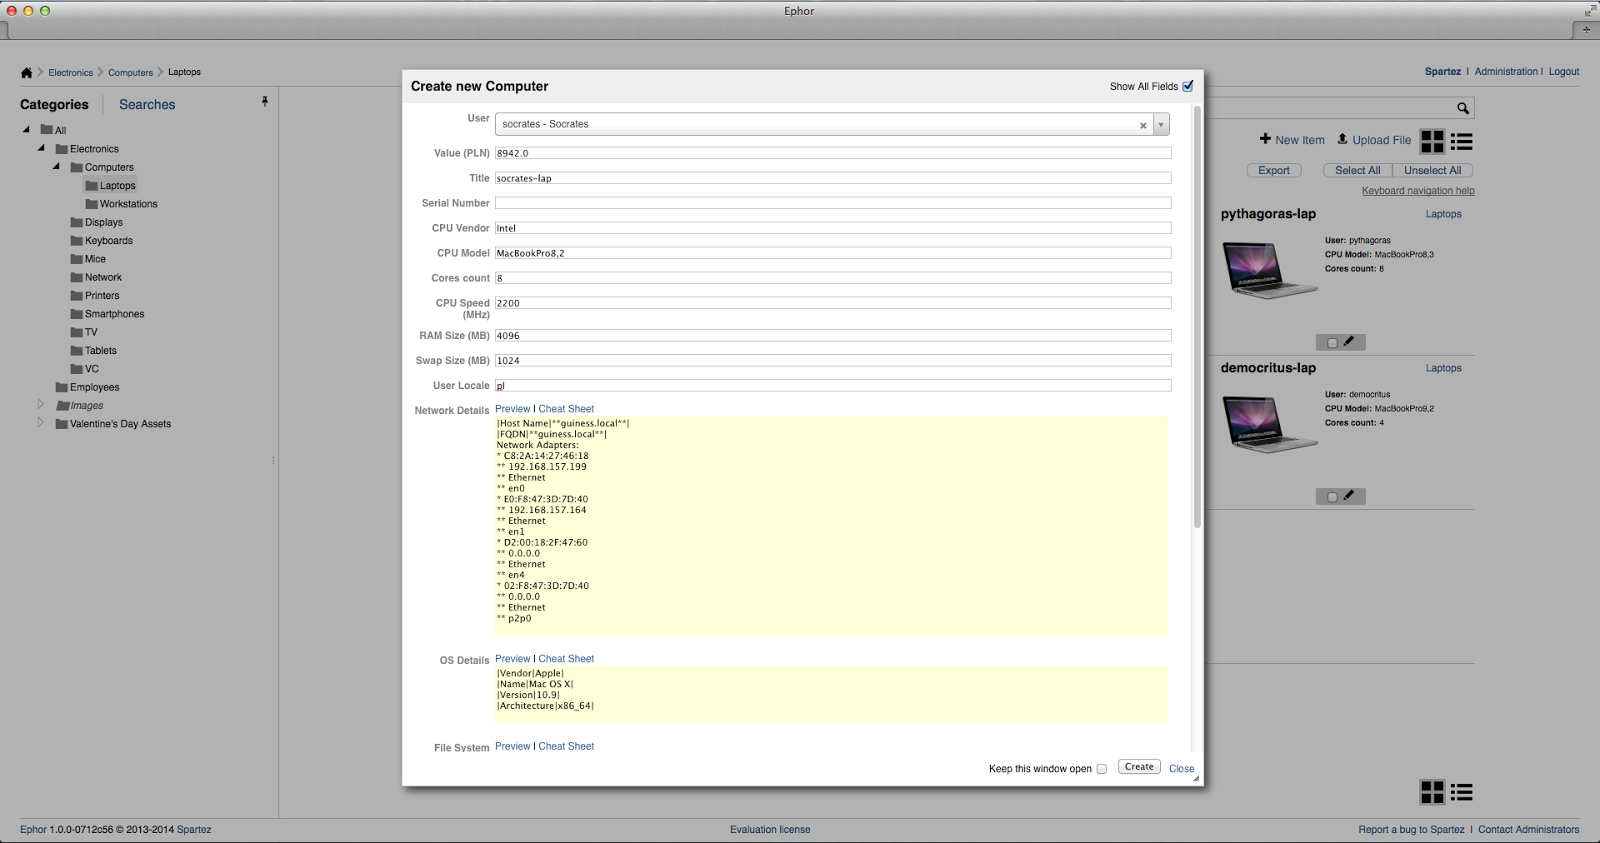Image resolution: width=1600 pixels, height=843 pixels.
Task: Open the Administration menu link
Action: 1506,72
